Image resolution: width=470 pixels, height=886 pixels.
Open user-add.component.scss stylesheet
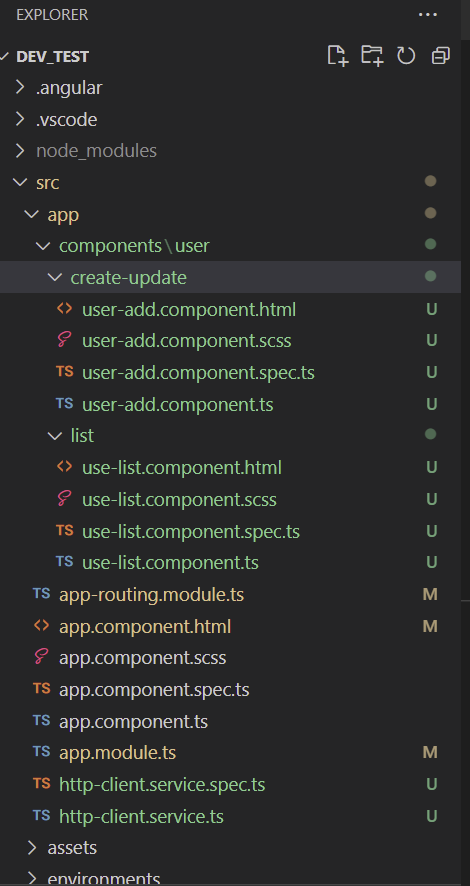[230, 341]
